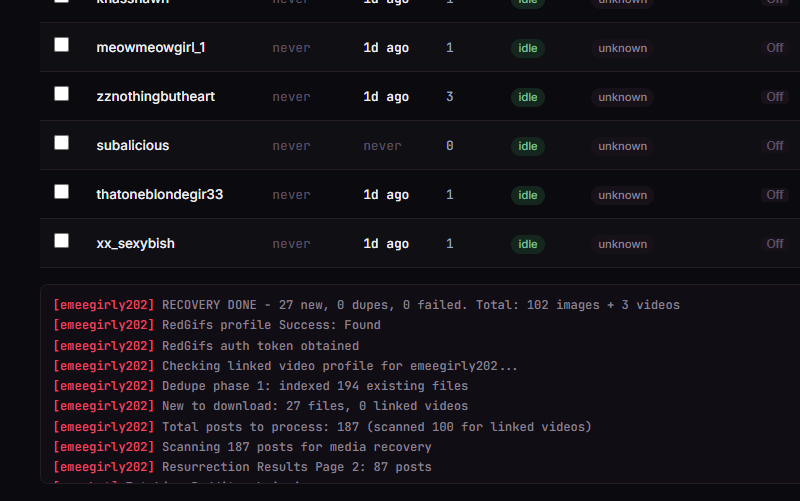Click 'Dedupe phase 1: indexed 194' log line

(x=261, y=386)
